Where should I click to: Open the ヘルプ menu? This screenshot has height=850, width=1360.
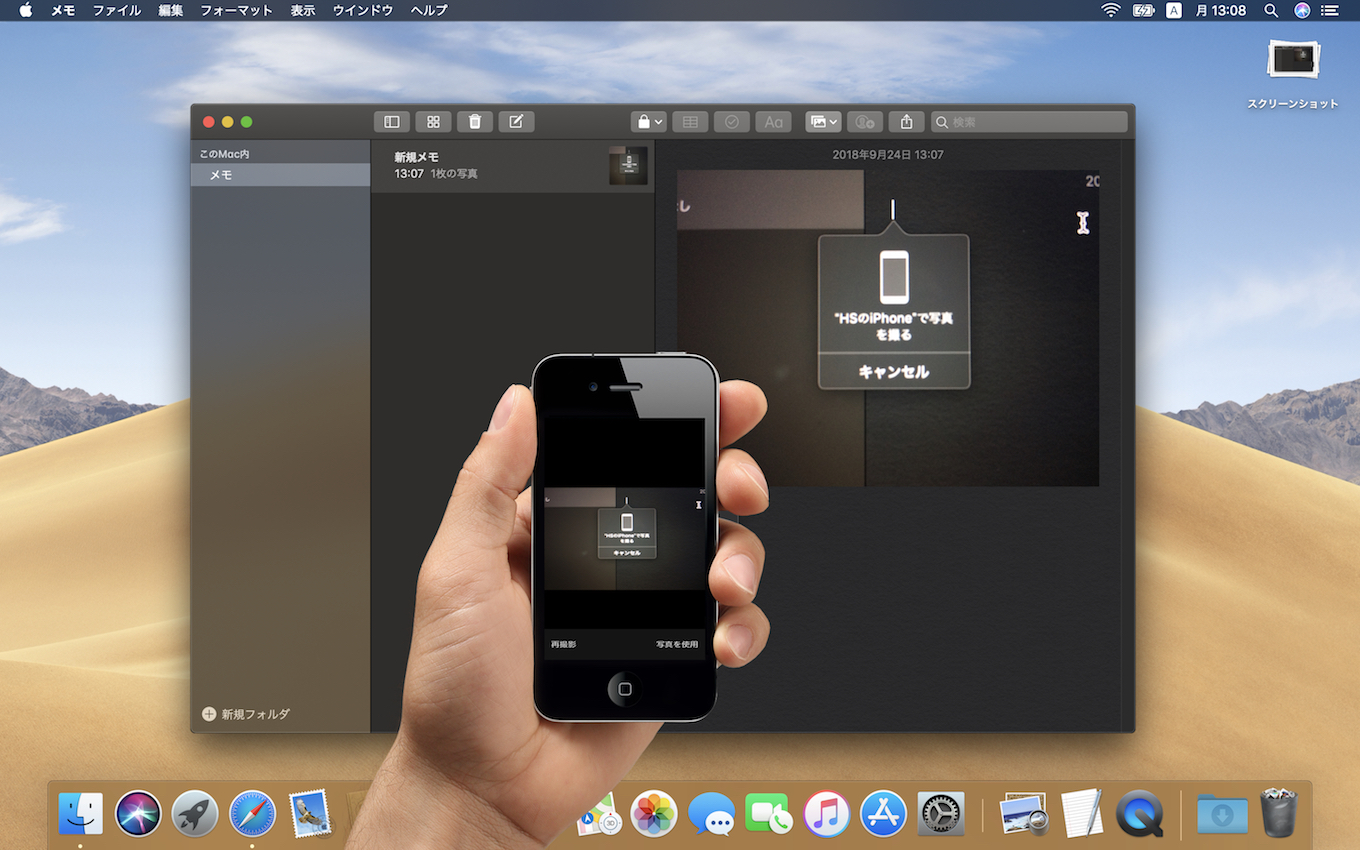[429, 10]
